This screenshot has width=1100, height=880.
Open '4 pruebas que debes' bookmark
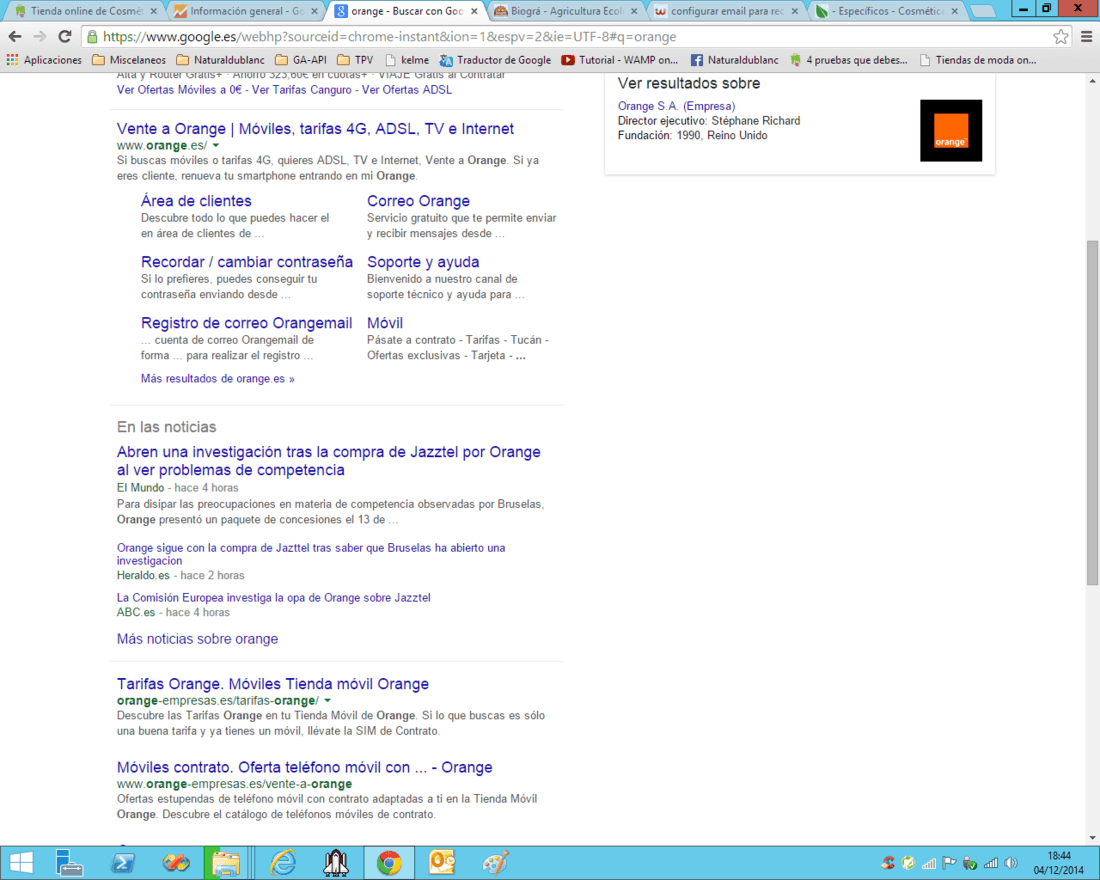[x=848, y=60]
